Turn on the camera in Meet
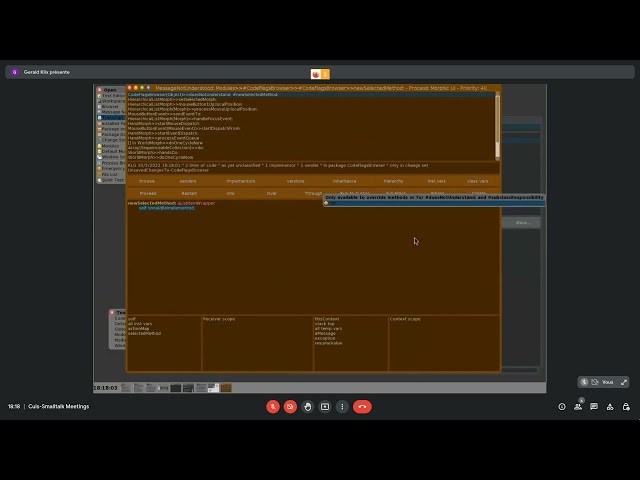The width and height of the screenshot is (640, 480). point(290,407)
